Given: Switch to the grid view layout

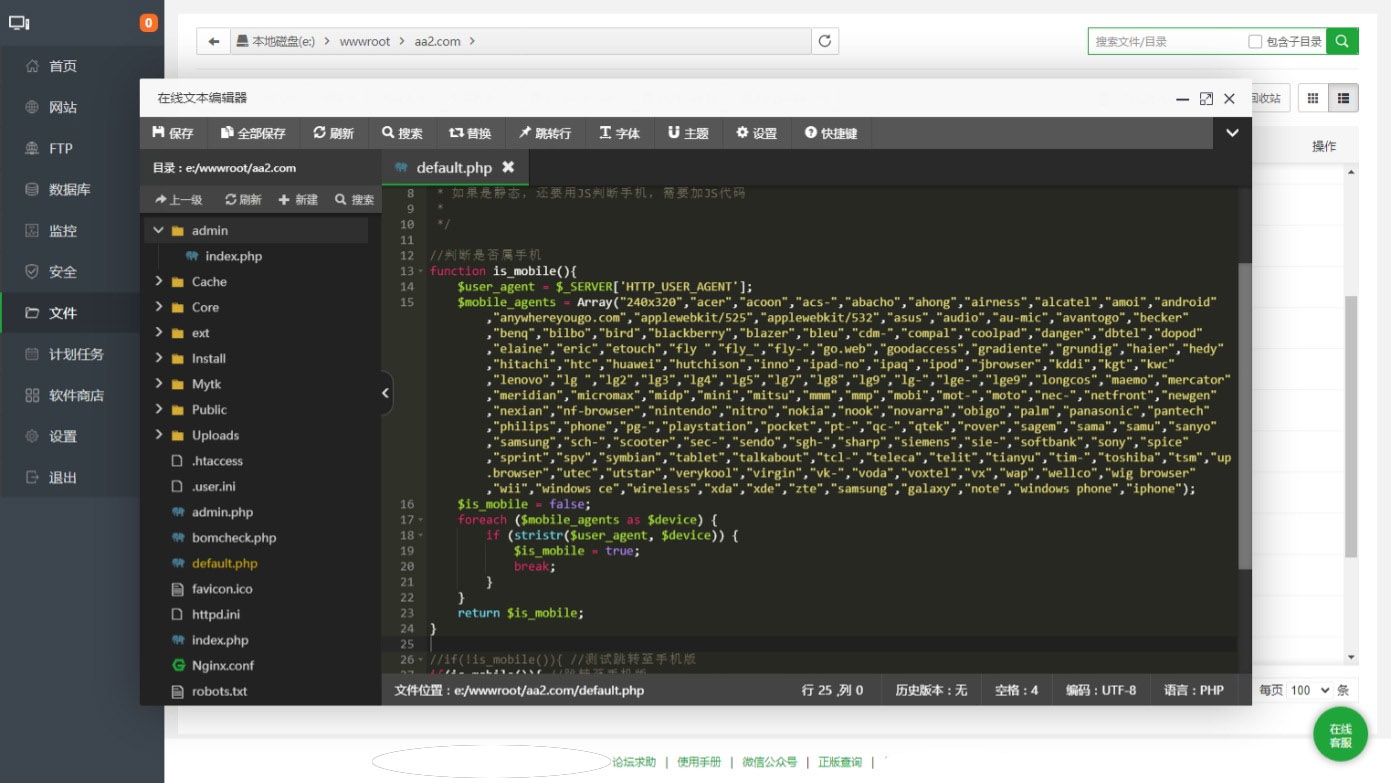Looking at the screenshot, I should coord(1313,98).
